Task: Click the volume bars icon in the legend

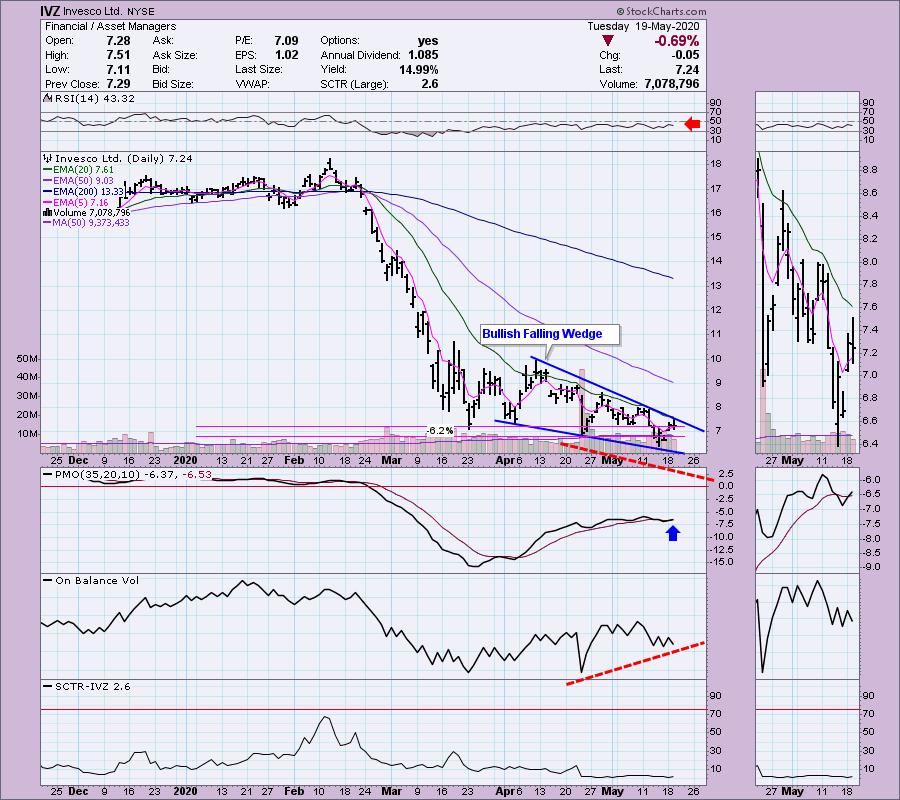Action: coord(48,213)
